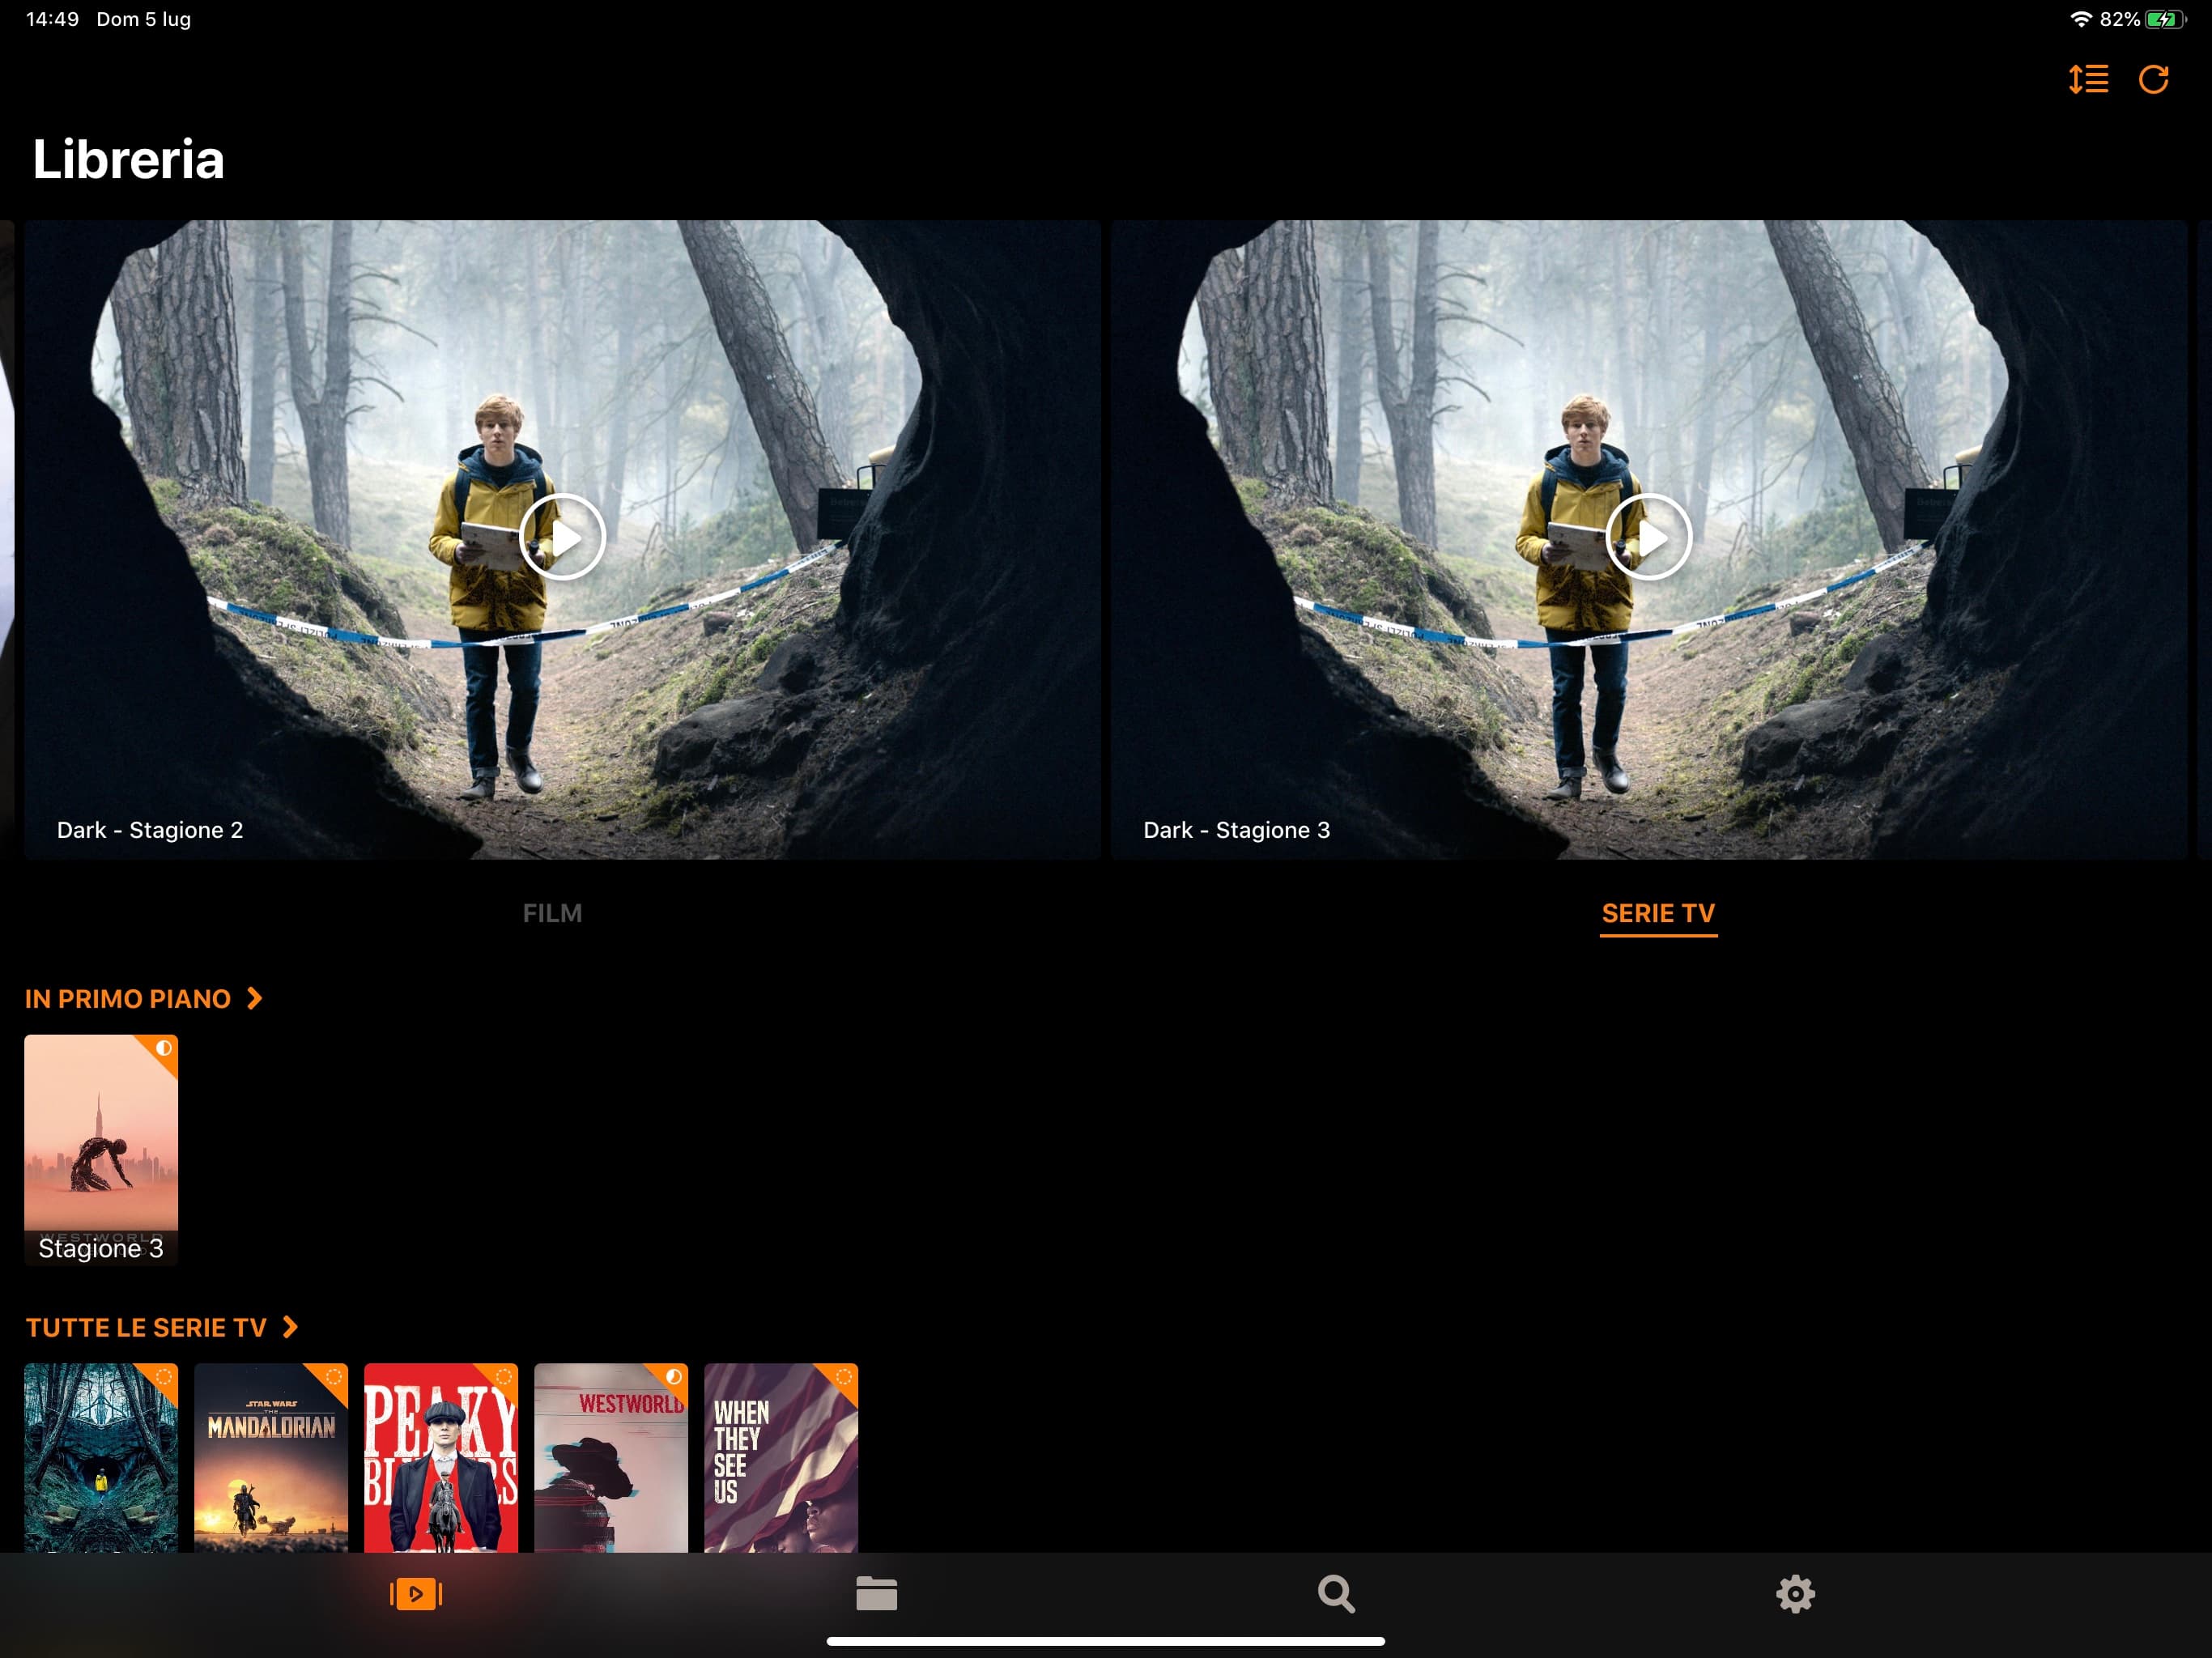
Task: Open the search tab icon
Action: (x=1336, y=1593)
